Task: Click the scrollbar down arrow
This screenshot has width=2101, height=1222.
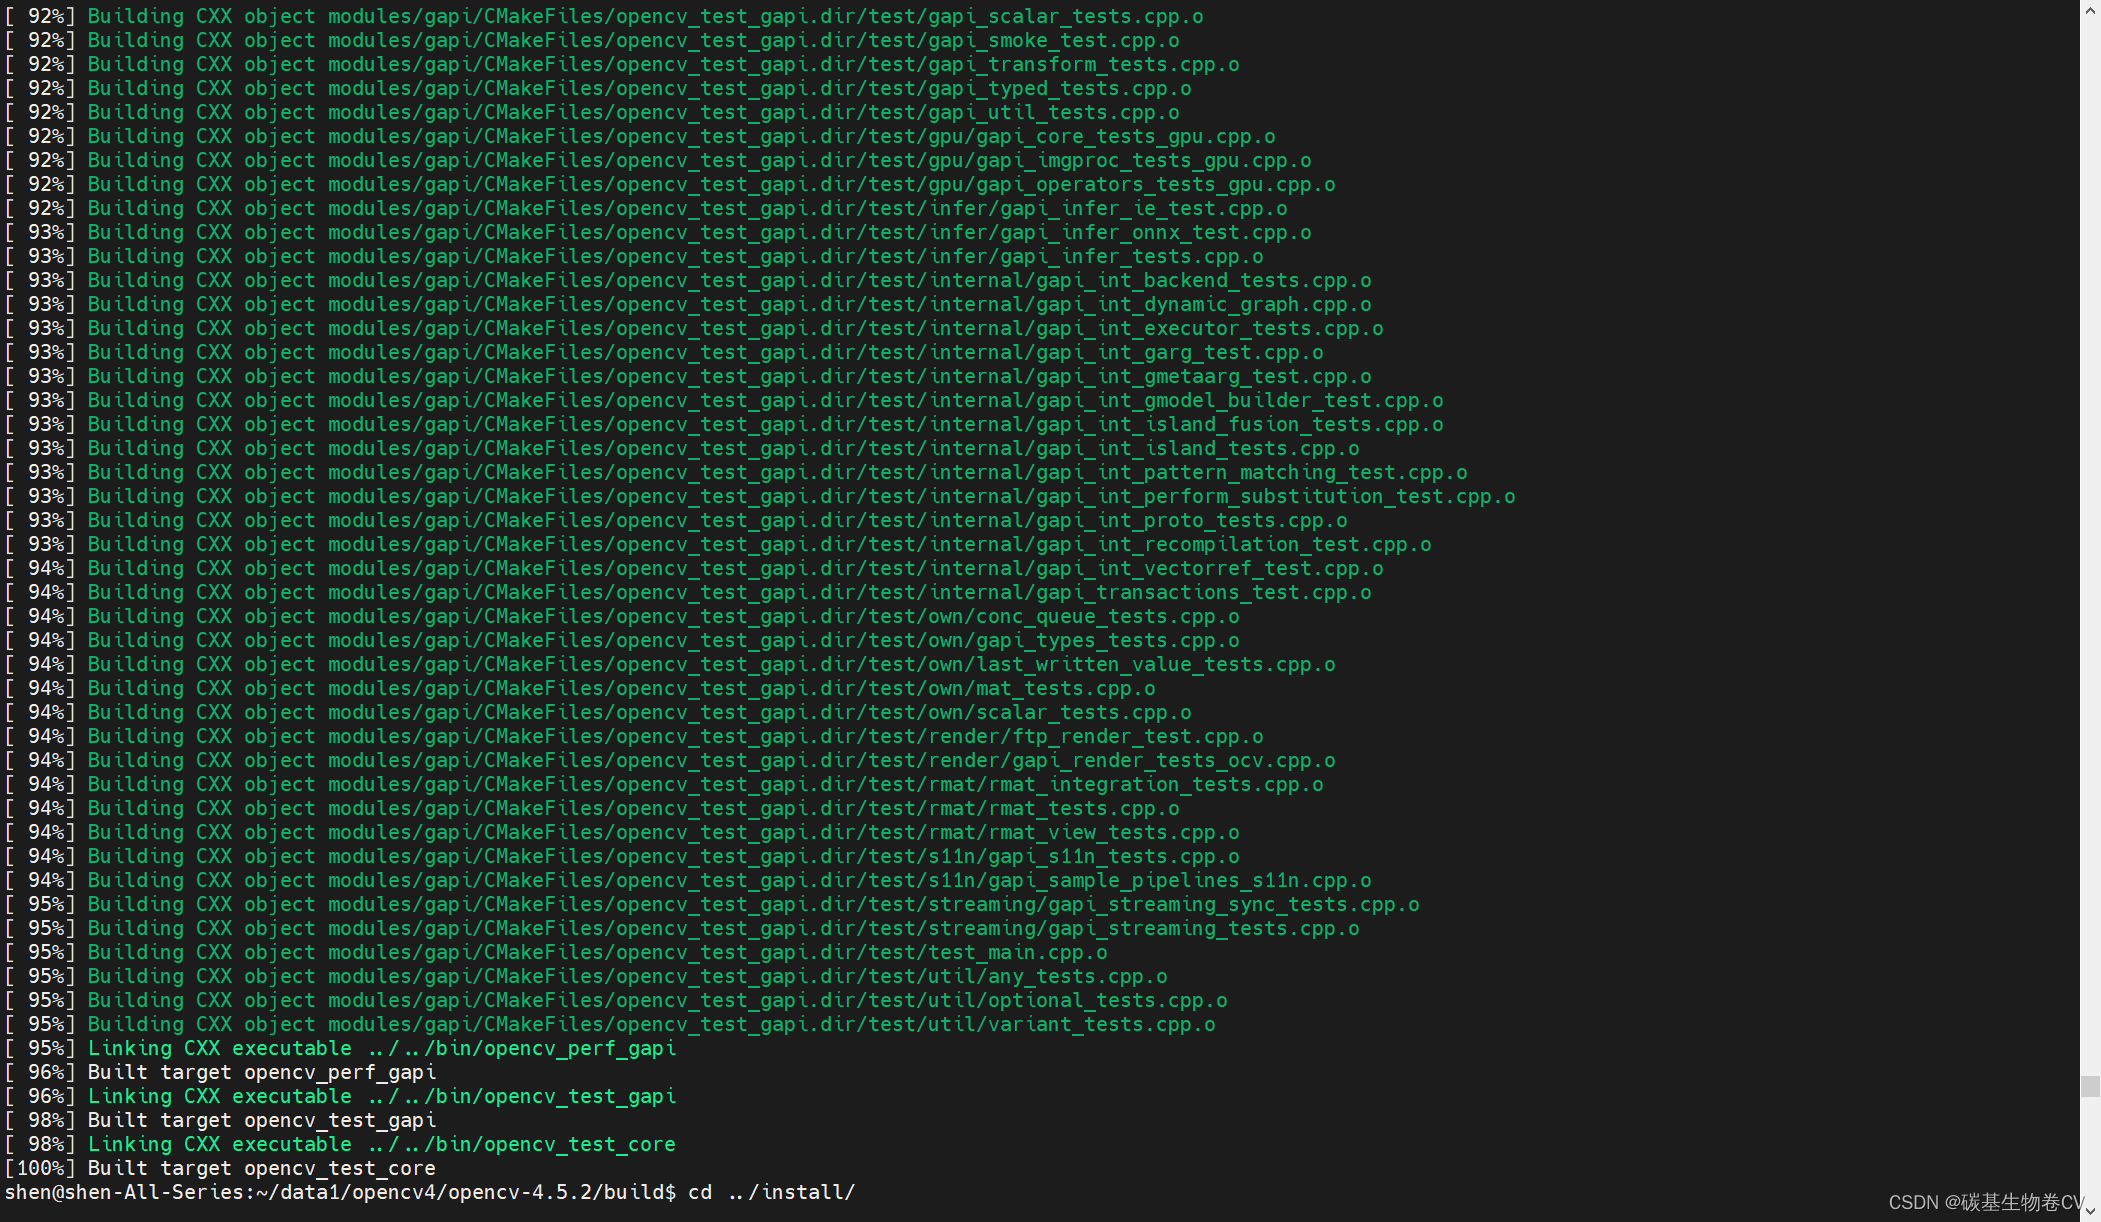Action: 2090,1211
